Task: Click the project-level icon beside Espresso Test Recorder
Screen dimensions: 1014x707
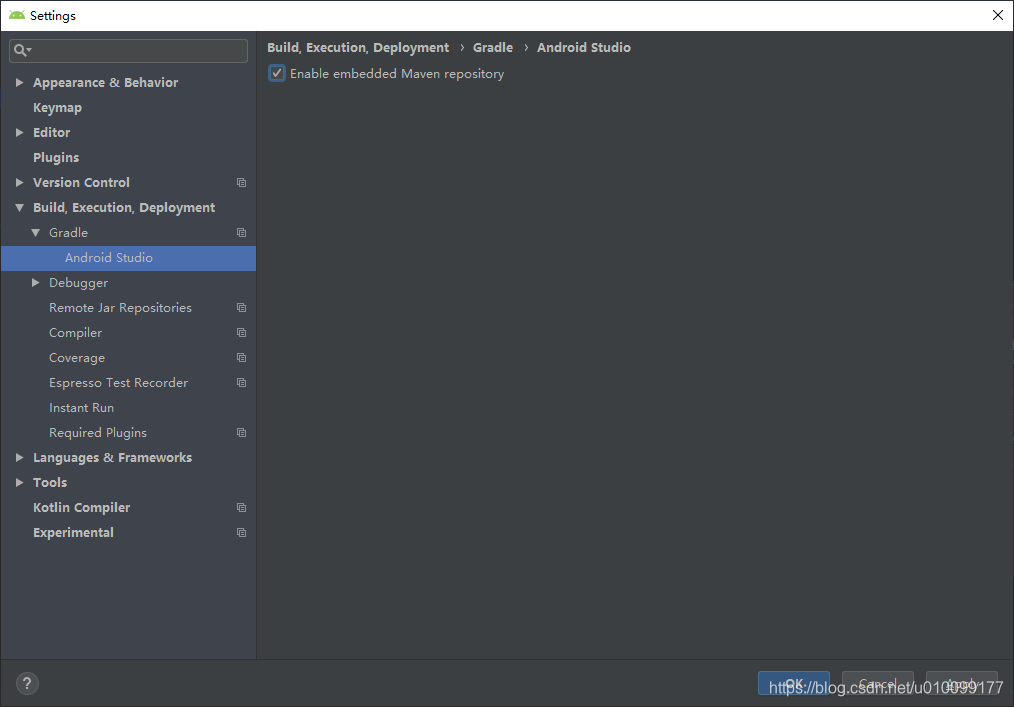Action: point(241,382)
